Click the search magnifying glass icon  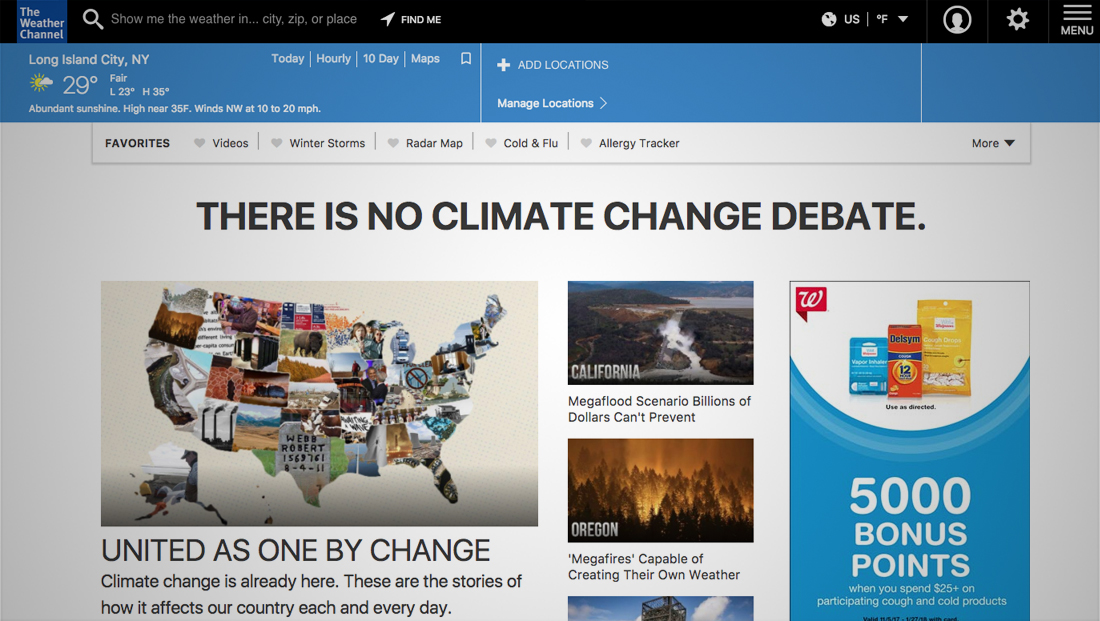(x=93, y=19)
